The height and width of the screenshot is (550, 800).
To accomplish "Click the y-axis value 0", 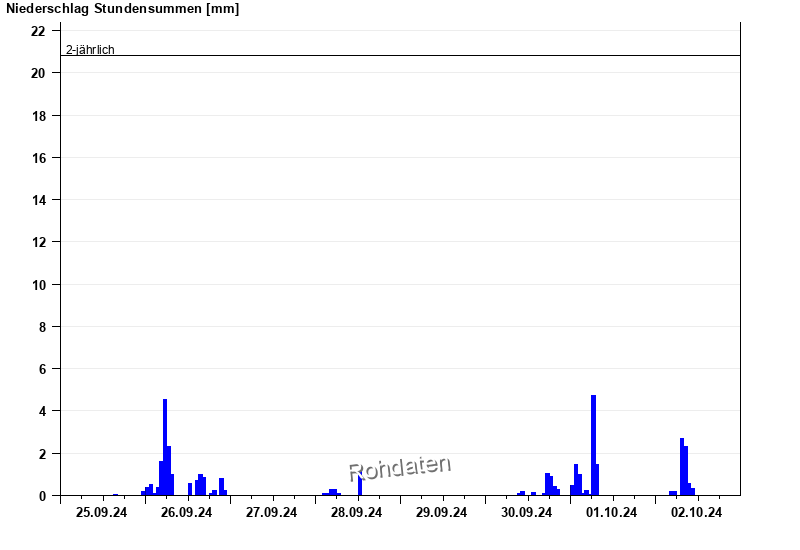I will pyautogui.click(x=42, y=496).
